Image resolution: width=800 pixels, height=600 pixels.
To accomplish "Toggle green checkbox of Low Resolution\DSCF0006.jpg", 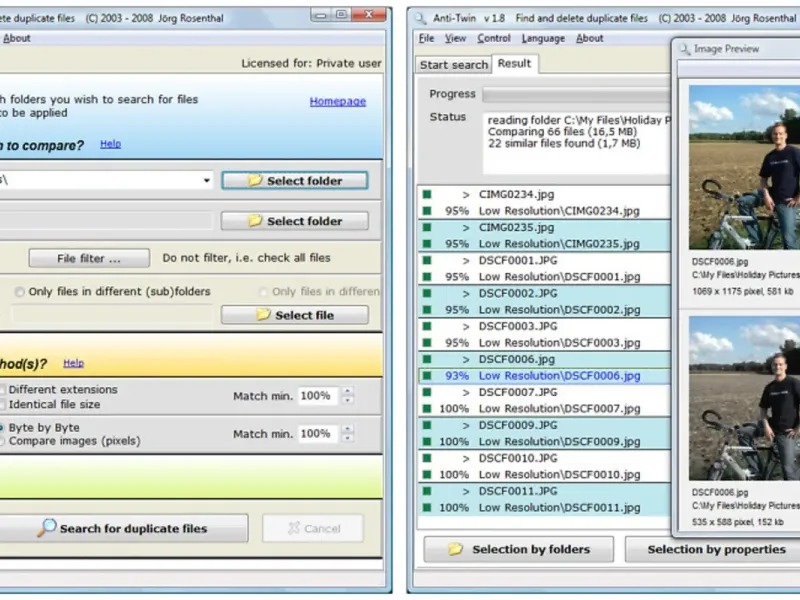I will pyautogui.click(x=427, y=376).
